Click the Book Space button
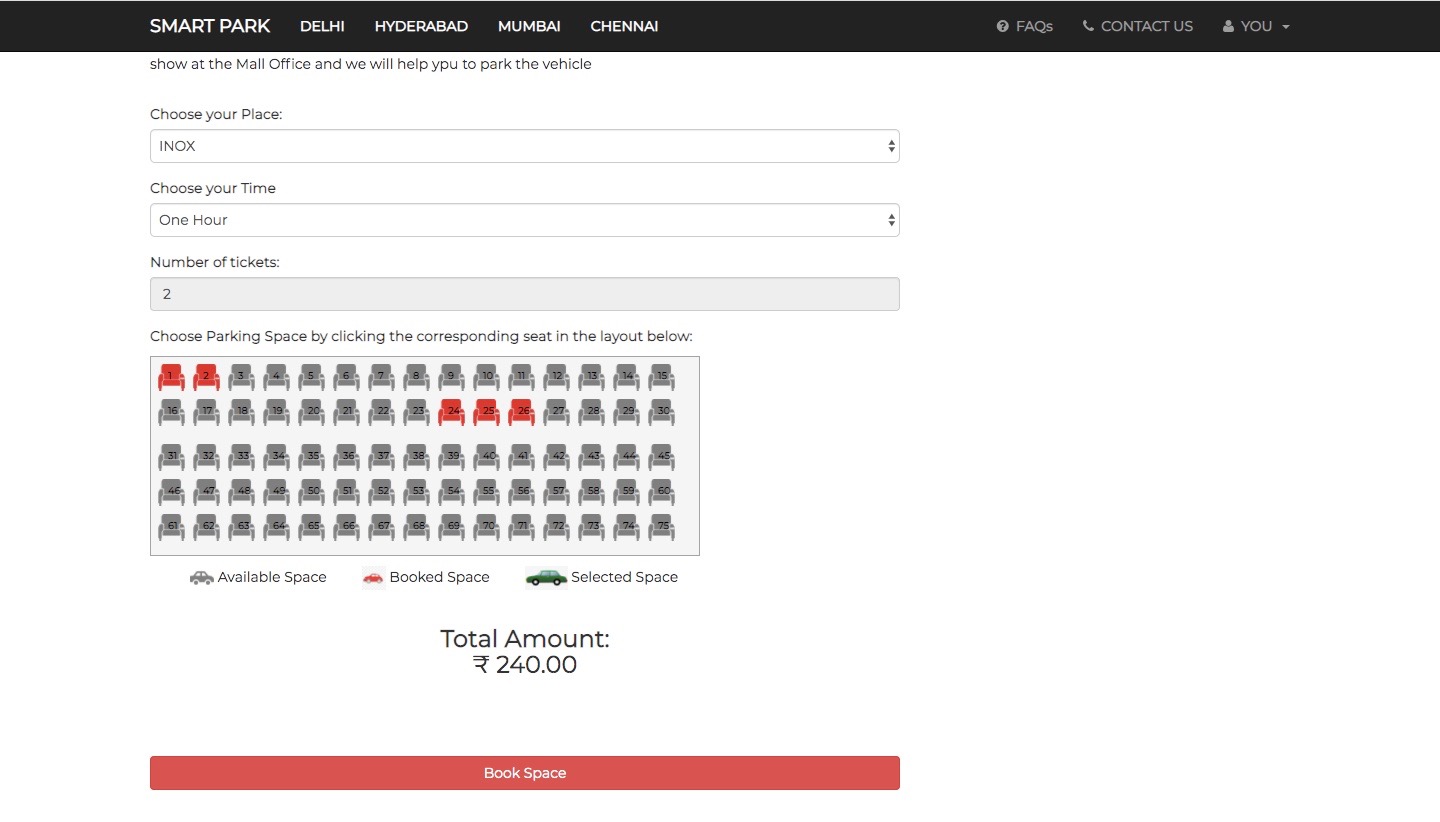 [524, 772]
